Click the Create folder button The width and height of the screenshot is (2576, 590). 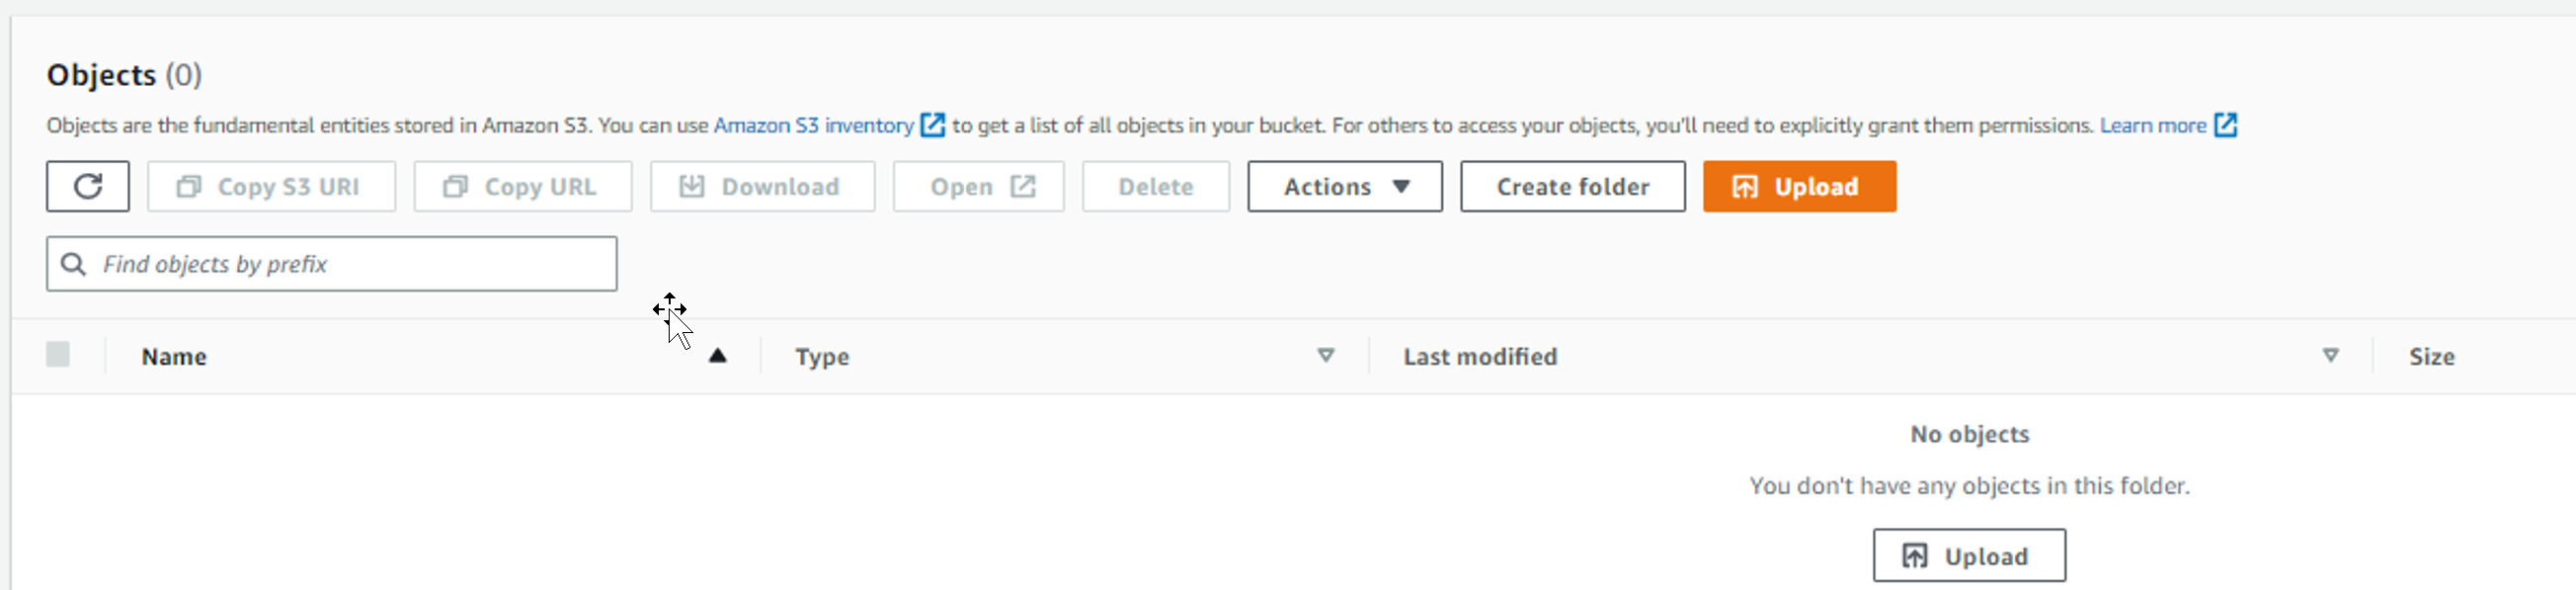coord(1572,186)
